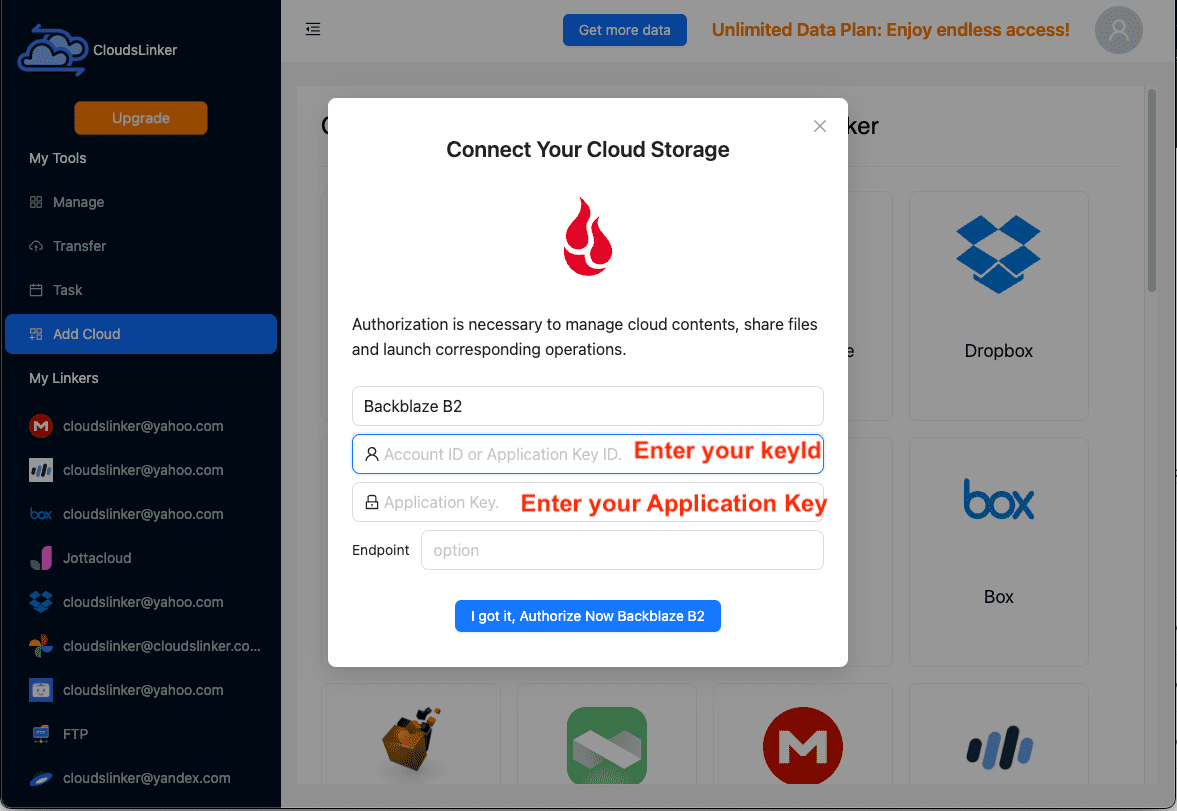Viewport: 1177px width, 811px height.
Task: Select Add Cloud menu item
Action: (x=141, y=334)
